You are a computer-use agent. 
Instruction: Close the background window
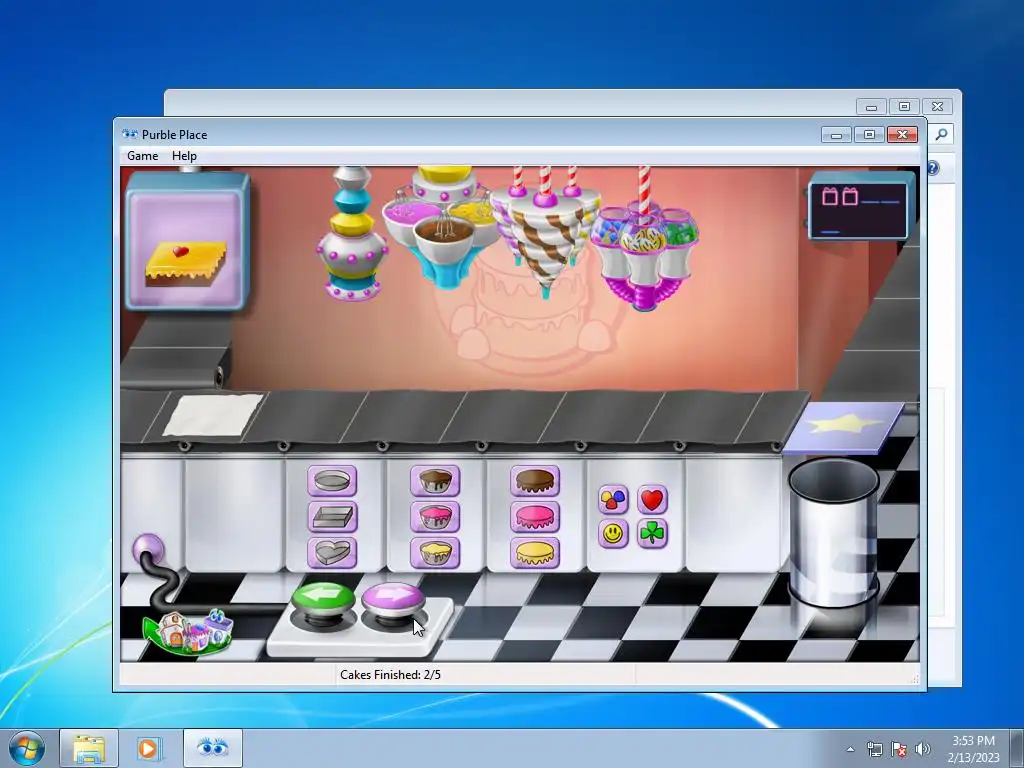(937, 106)
